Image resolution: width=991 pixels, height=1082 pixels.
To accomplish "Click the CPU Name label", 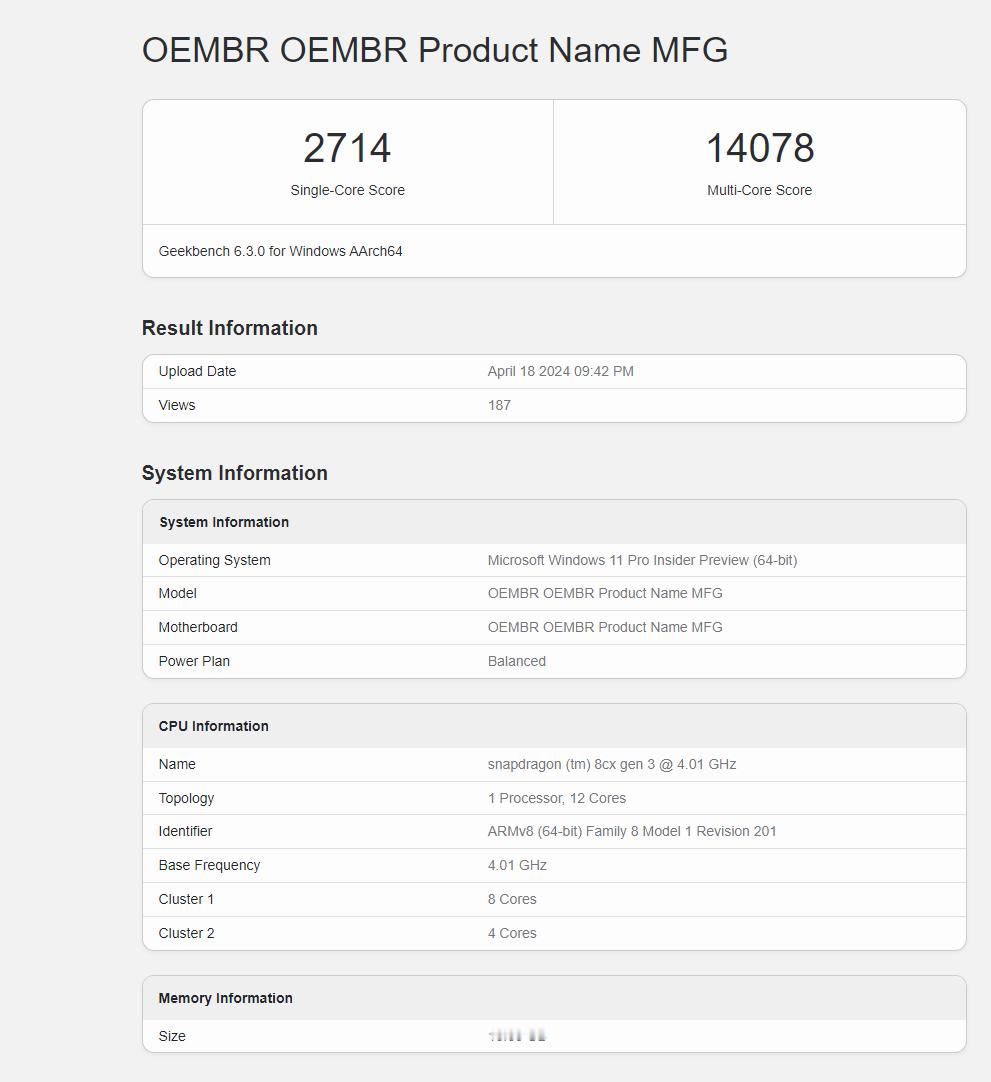I will point(177,764).
